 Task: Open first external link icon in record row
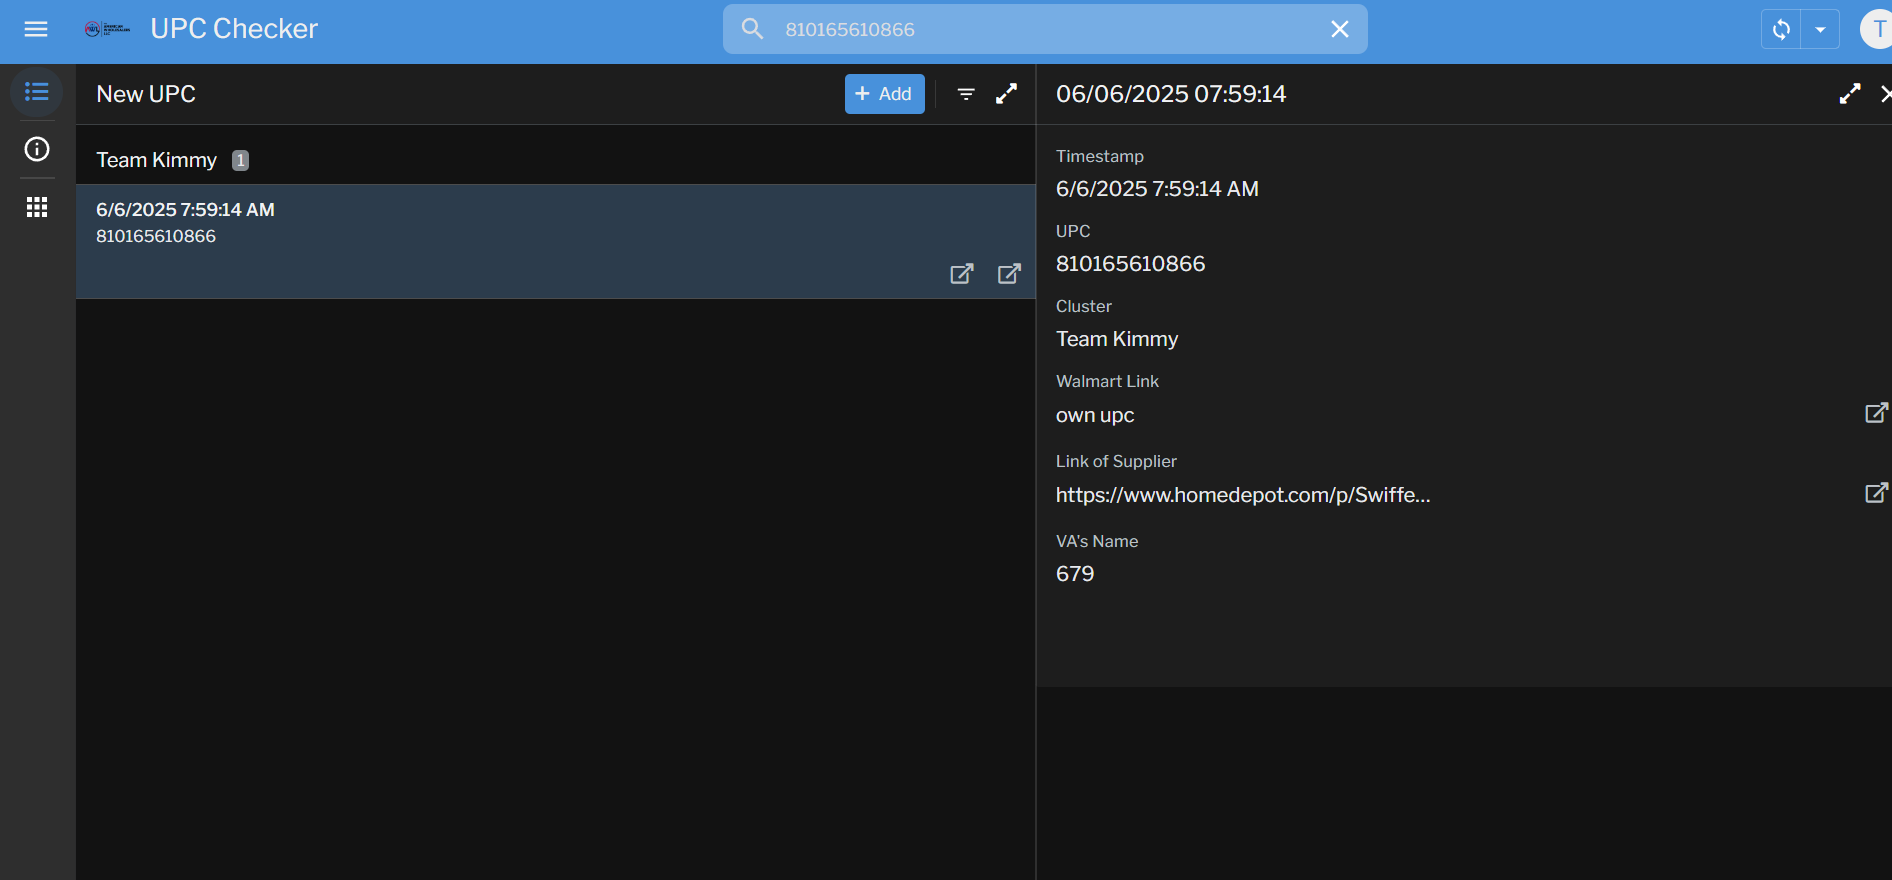click(961, 274)
